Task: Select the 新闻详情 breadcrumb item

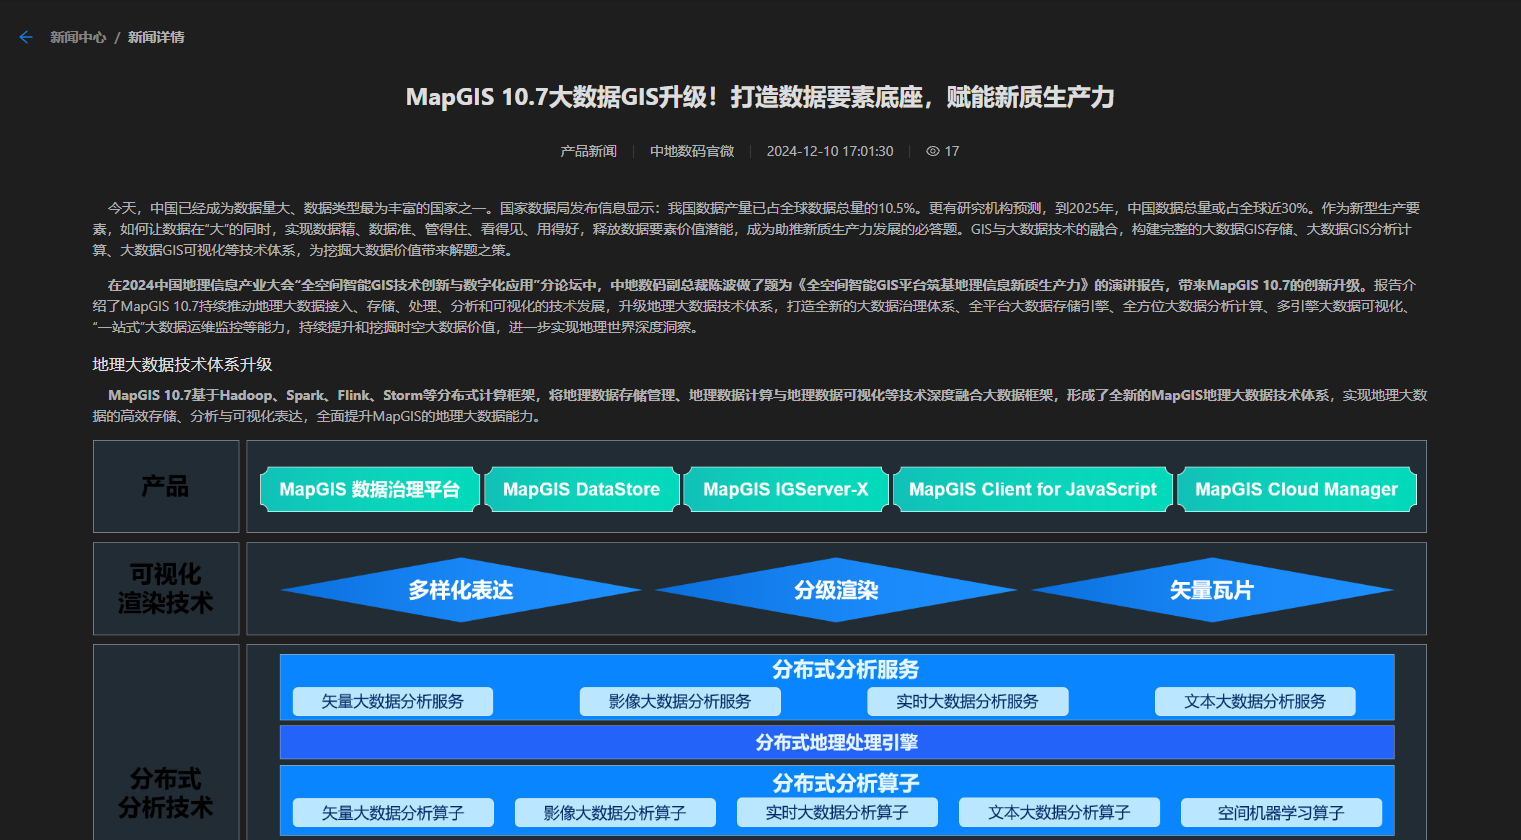Action: (x=156, y=37)
